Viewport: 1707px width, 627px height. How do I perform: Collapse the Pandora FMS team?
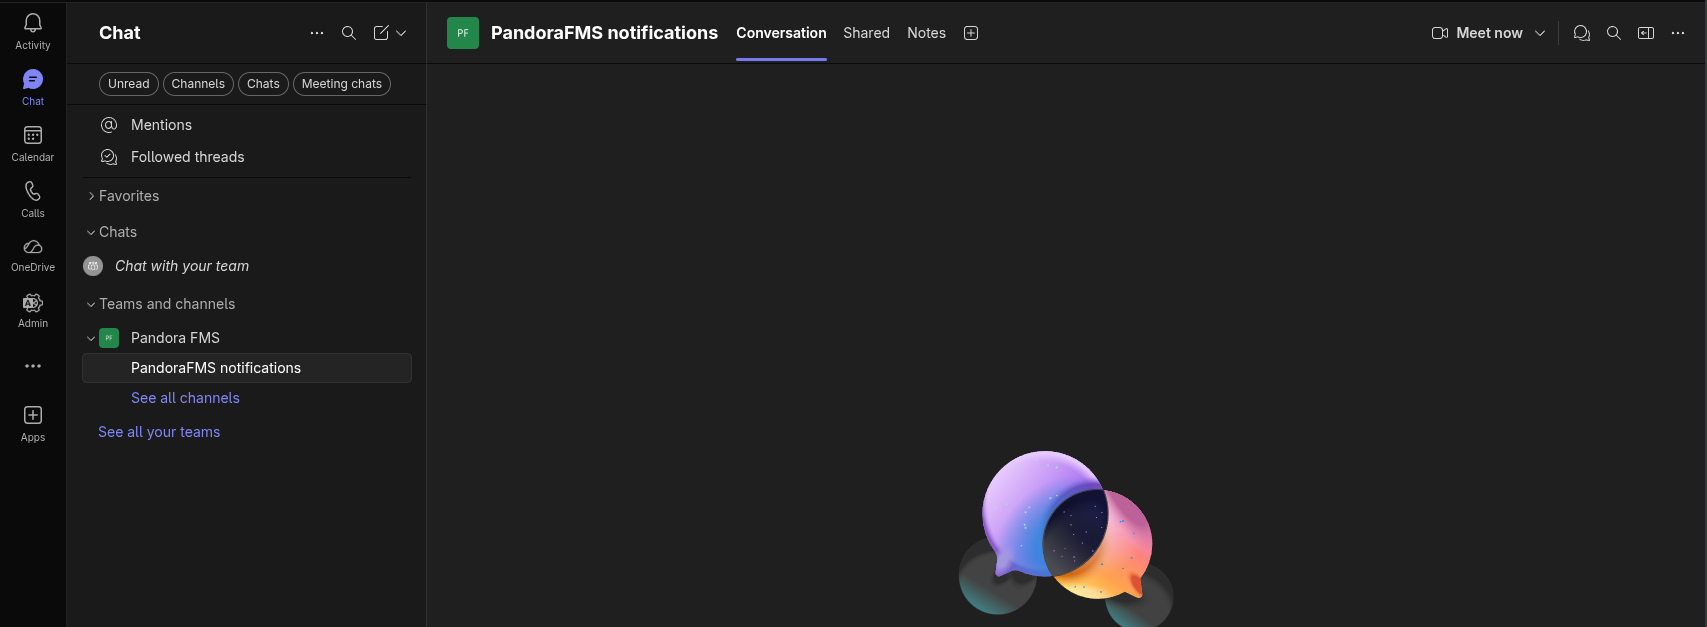pos(91,338)
